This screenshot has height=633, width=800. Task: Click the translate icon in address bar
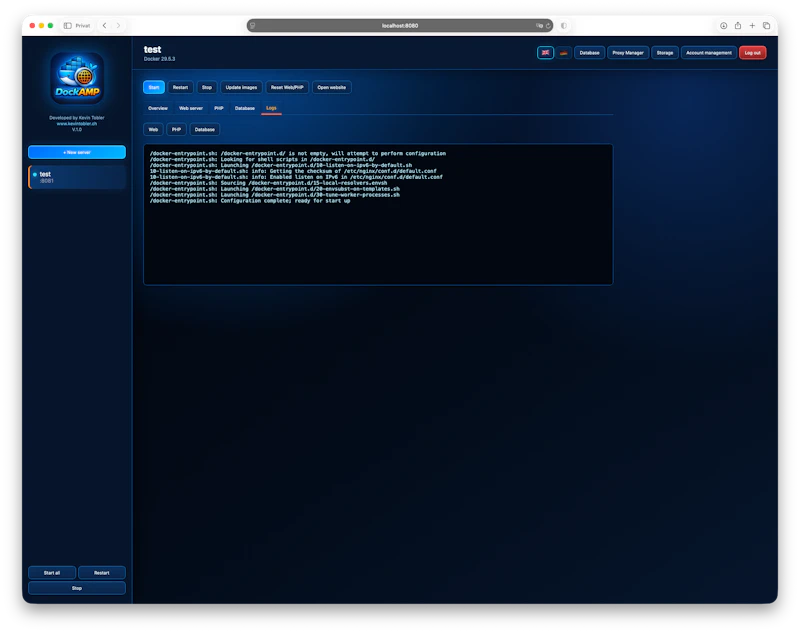[x=539, y=26]
